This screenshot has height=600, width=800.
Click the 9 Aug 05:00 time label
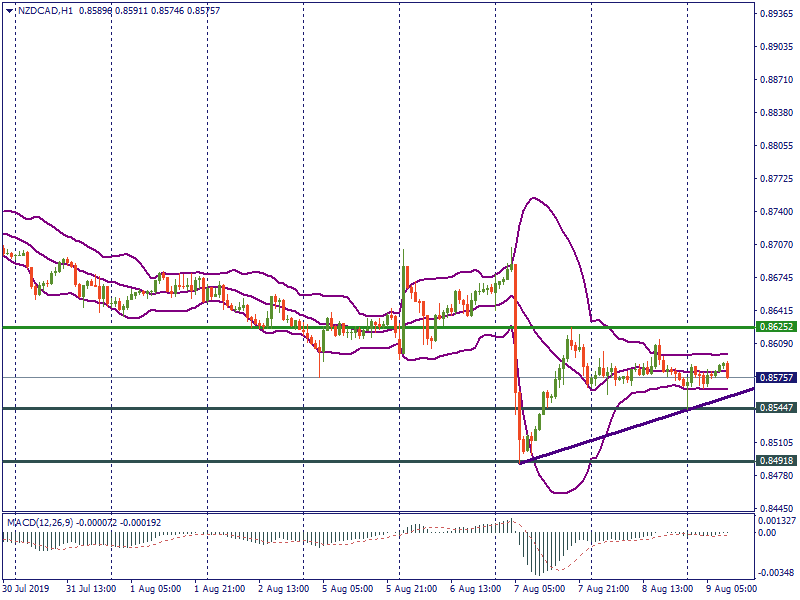(x=730, y=590)
